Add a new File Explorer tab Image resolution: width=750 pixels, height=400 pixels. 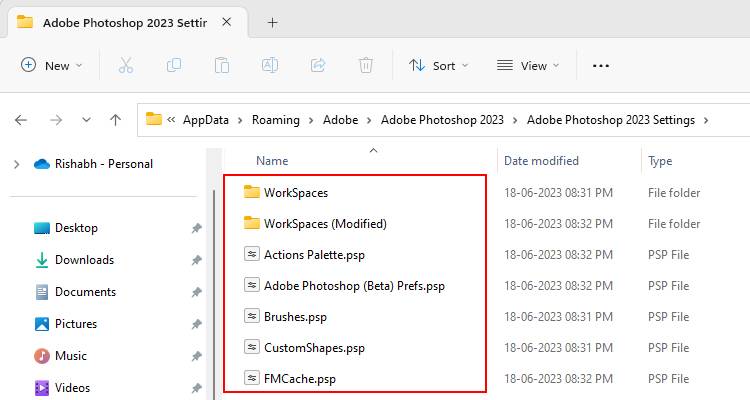pyautogui.click(x=272, y=22)
